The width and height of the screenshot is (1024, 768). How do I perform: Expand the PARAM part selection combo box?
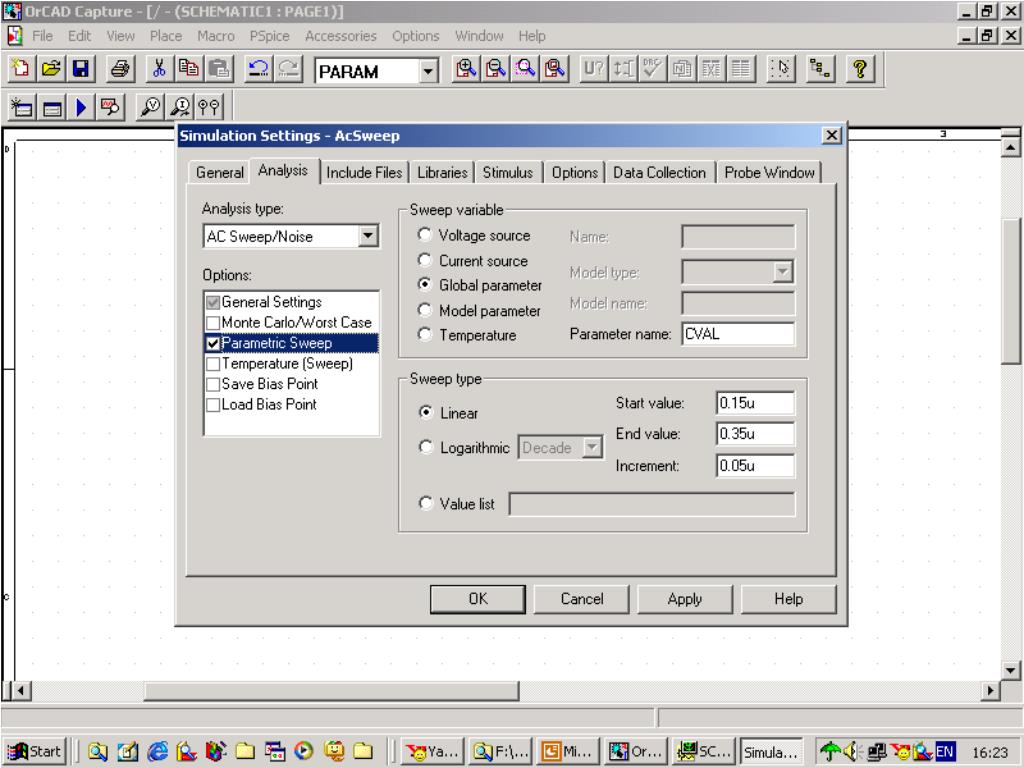[x=429, y=72]
